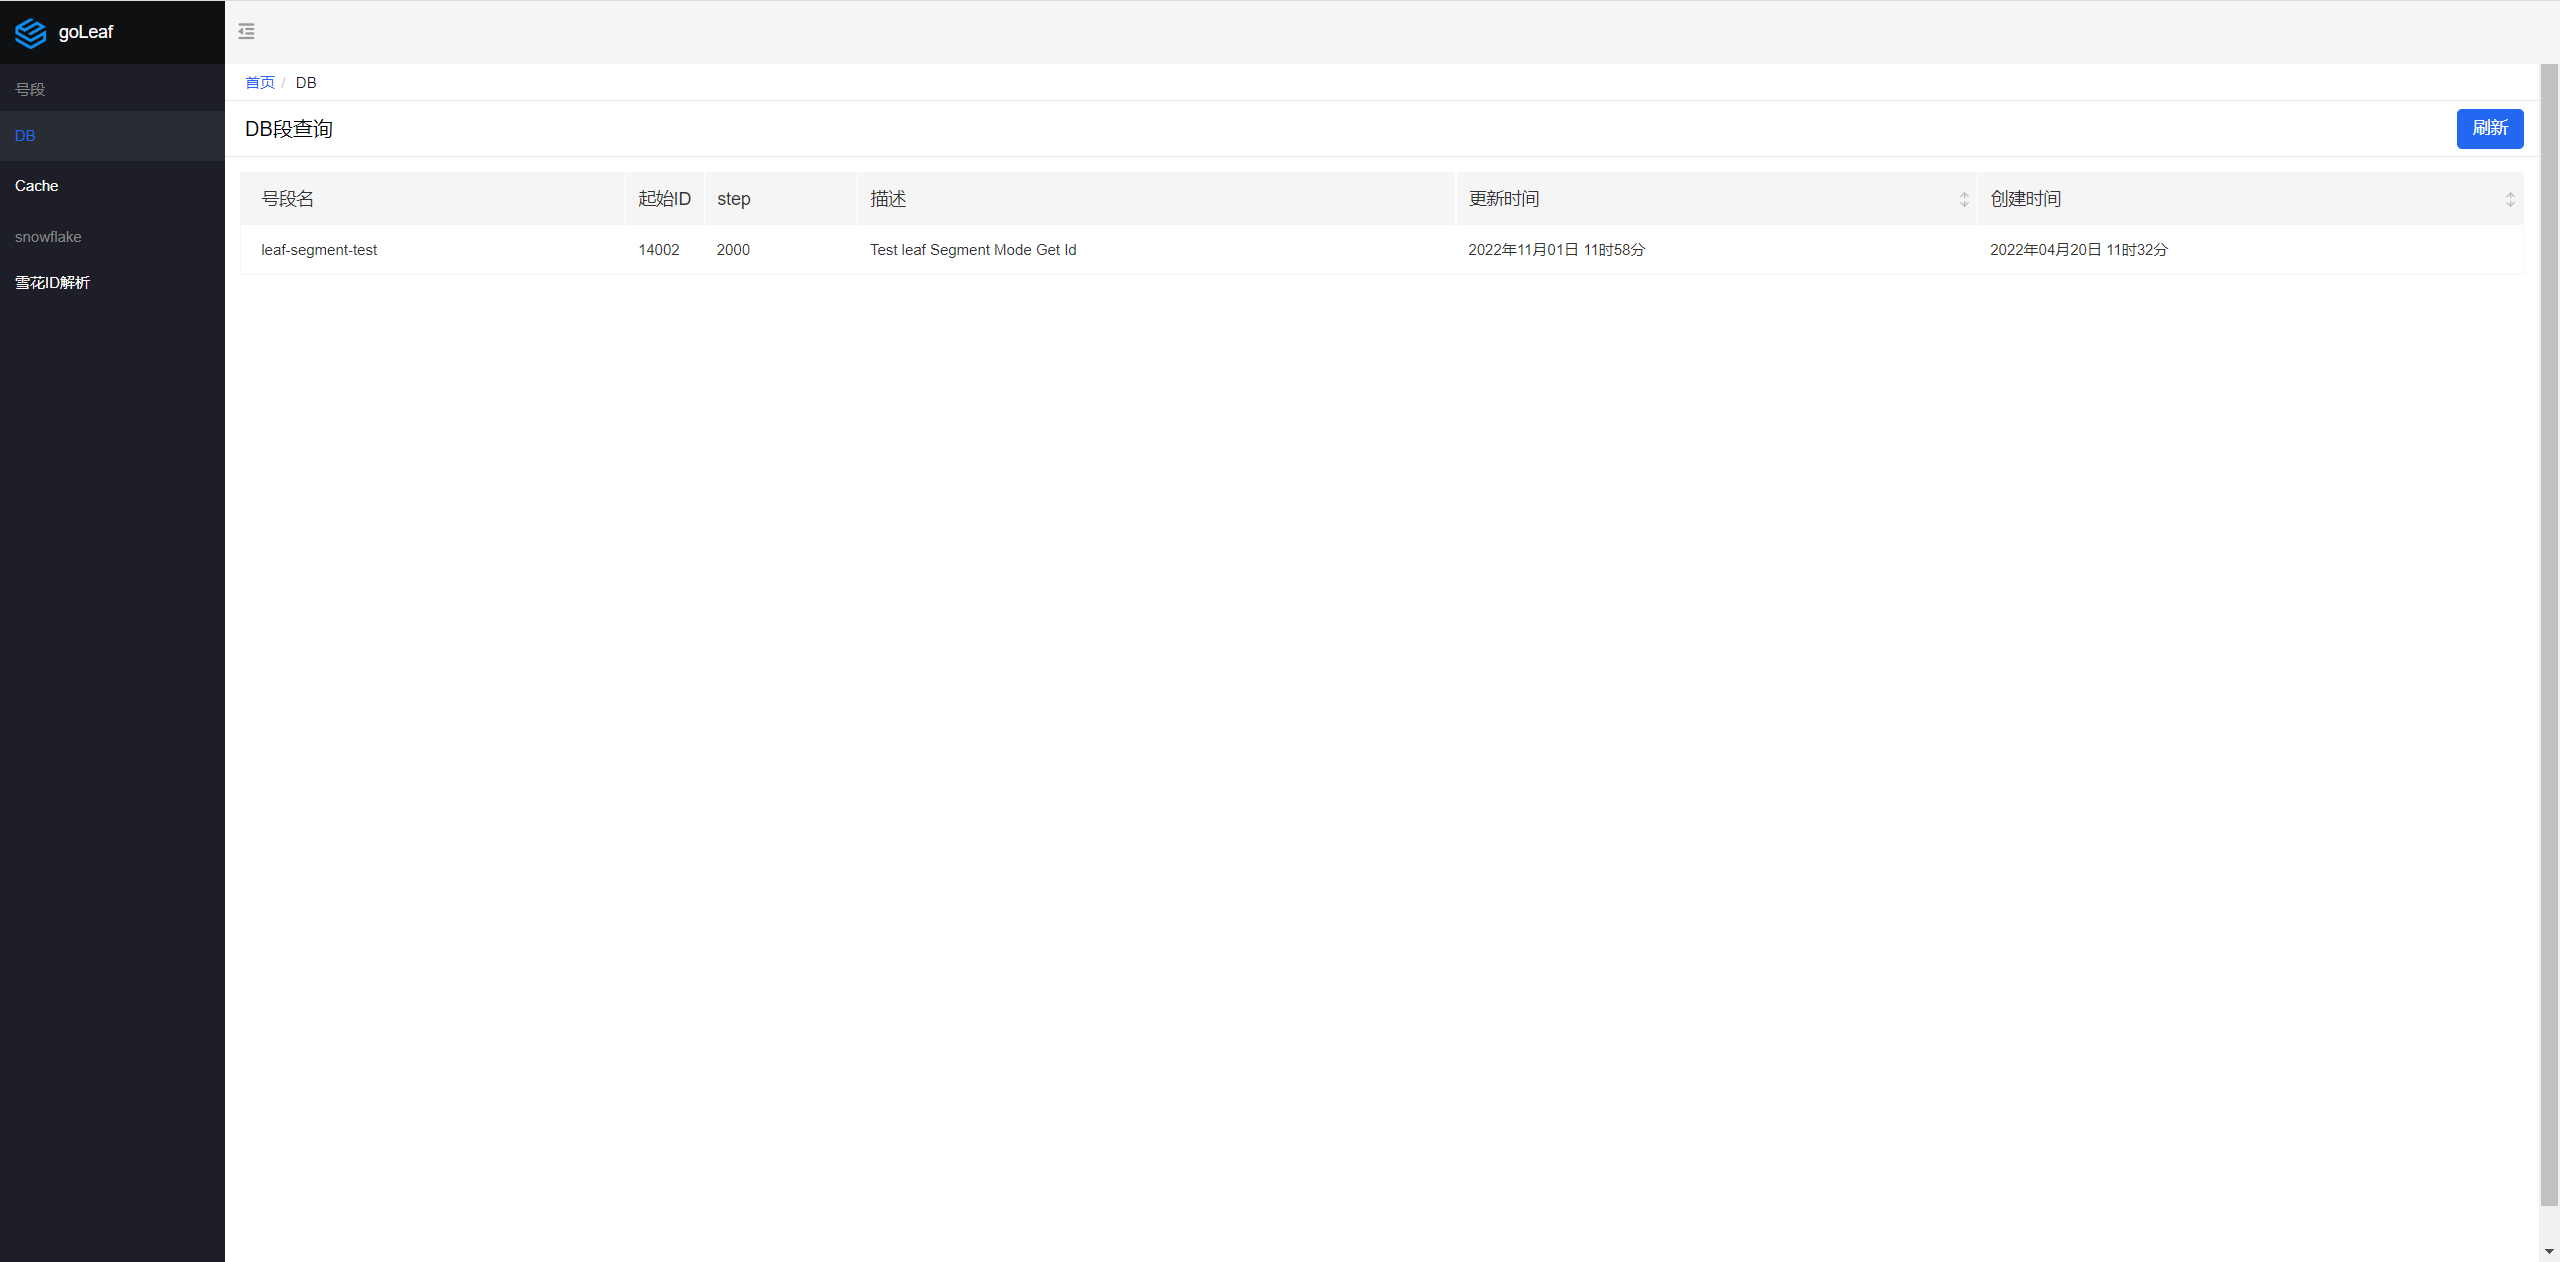The width and height of the screenshot is (2560, 1262).
Task: Click the 更新时间 column header label
Action: click(1504, 199)
